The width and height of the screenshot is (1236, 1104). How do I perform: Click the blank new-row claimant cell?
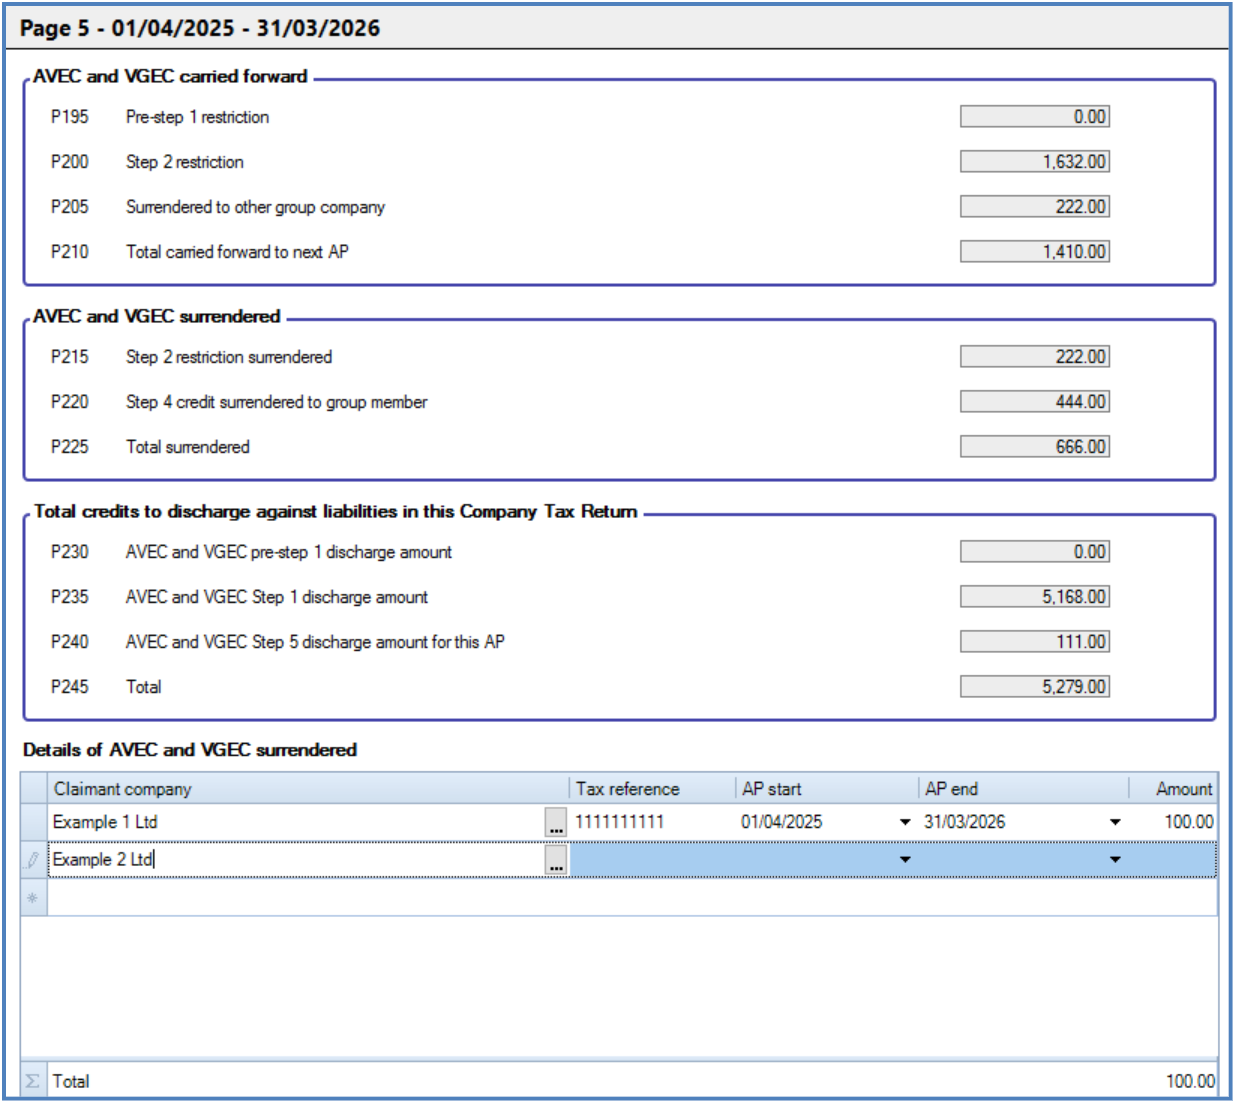point(308,898)
